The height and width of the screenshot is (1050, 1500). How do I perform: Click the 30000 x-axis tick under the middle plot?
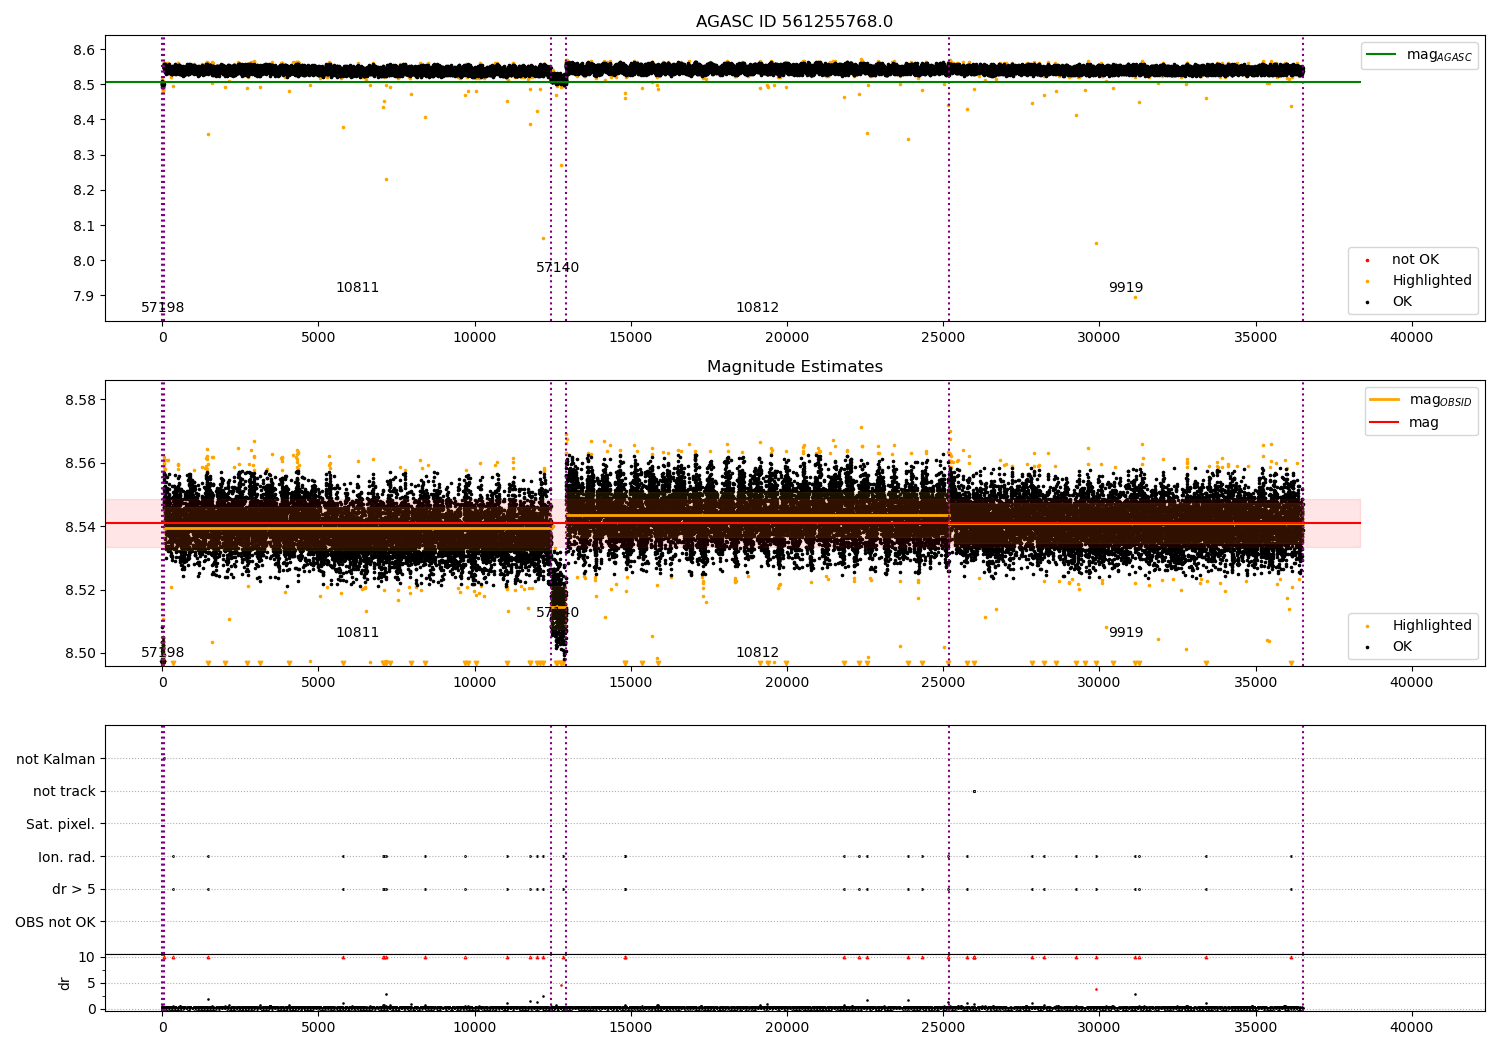[x=1099, y=683]
